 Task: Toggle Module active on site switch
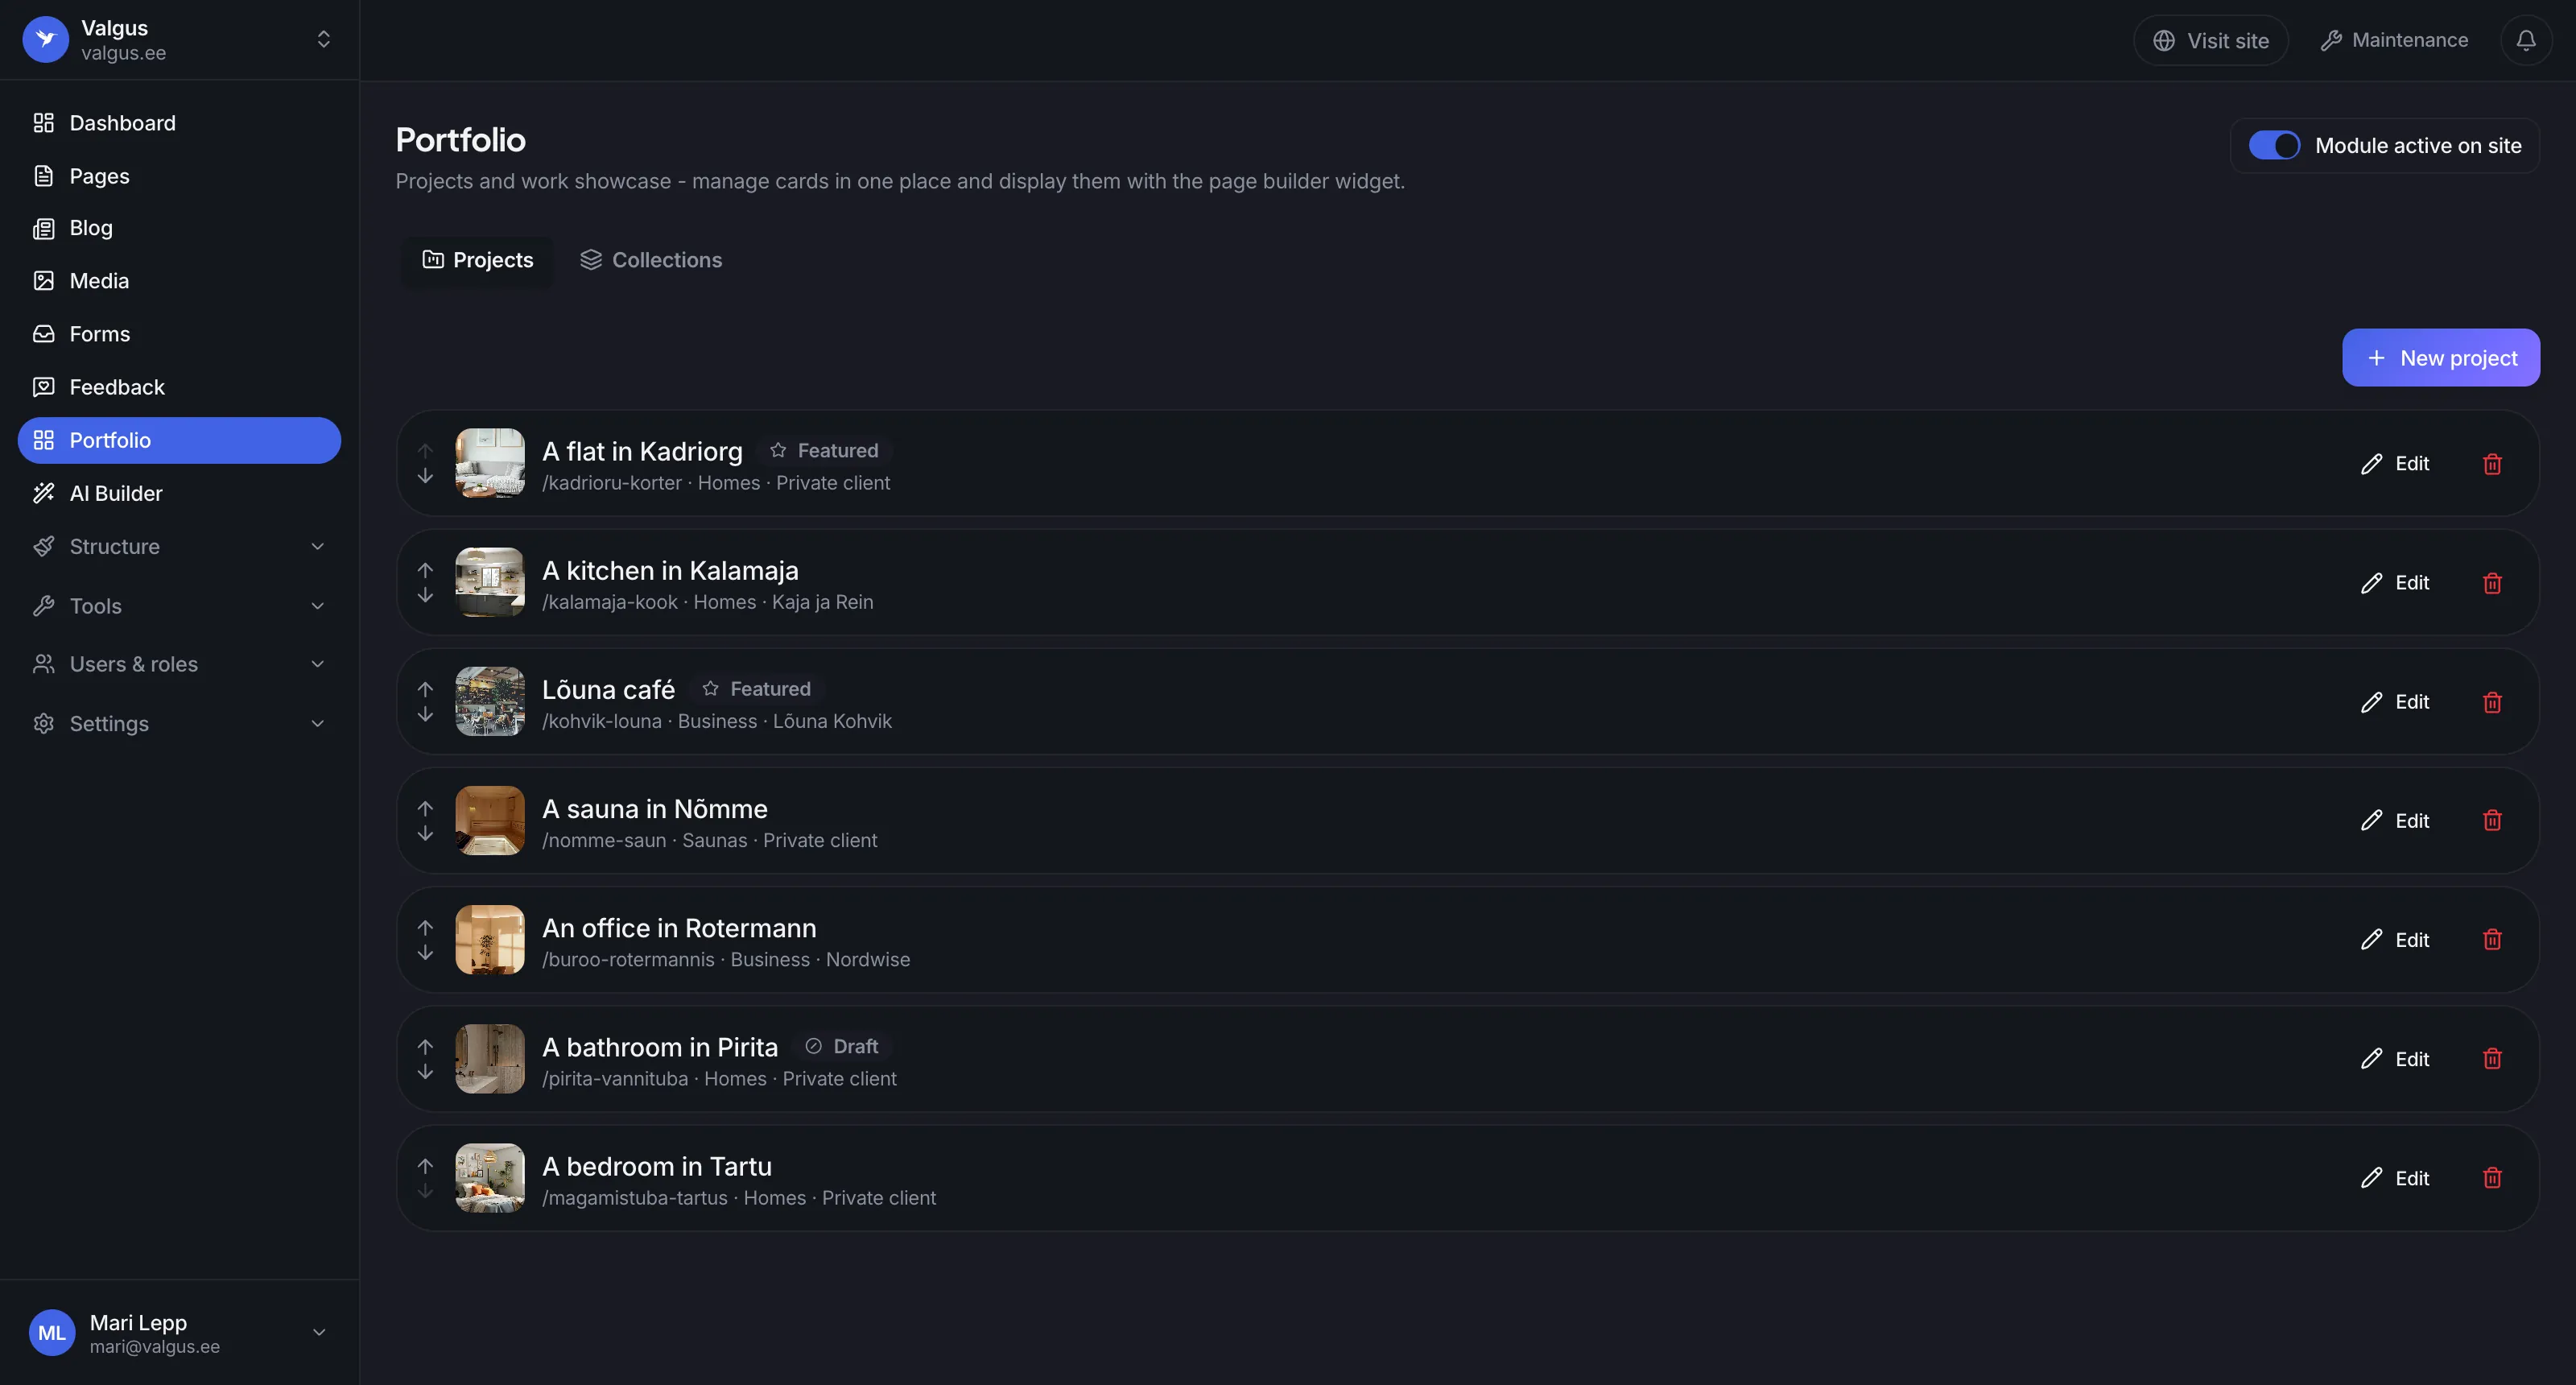tap(2274, 145)
